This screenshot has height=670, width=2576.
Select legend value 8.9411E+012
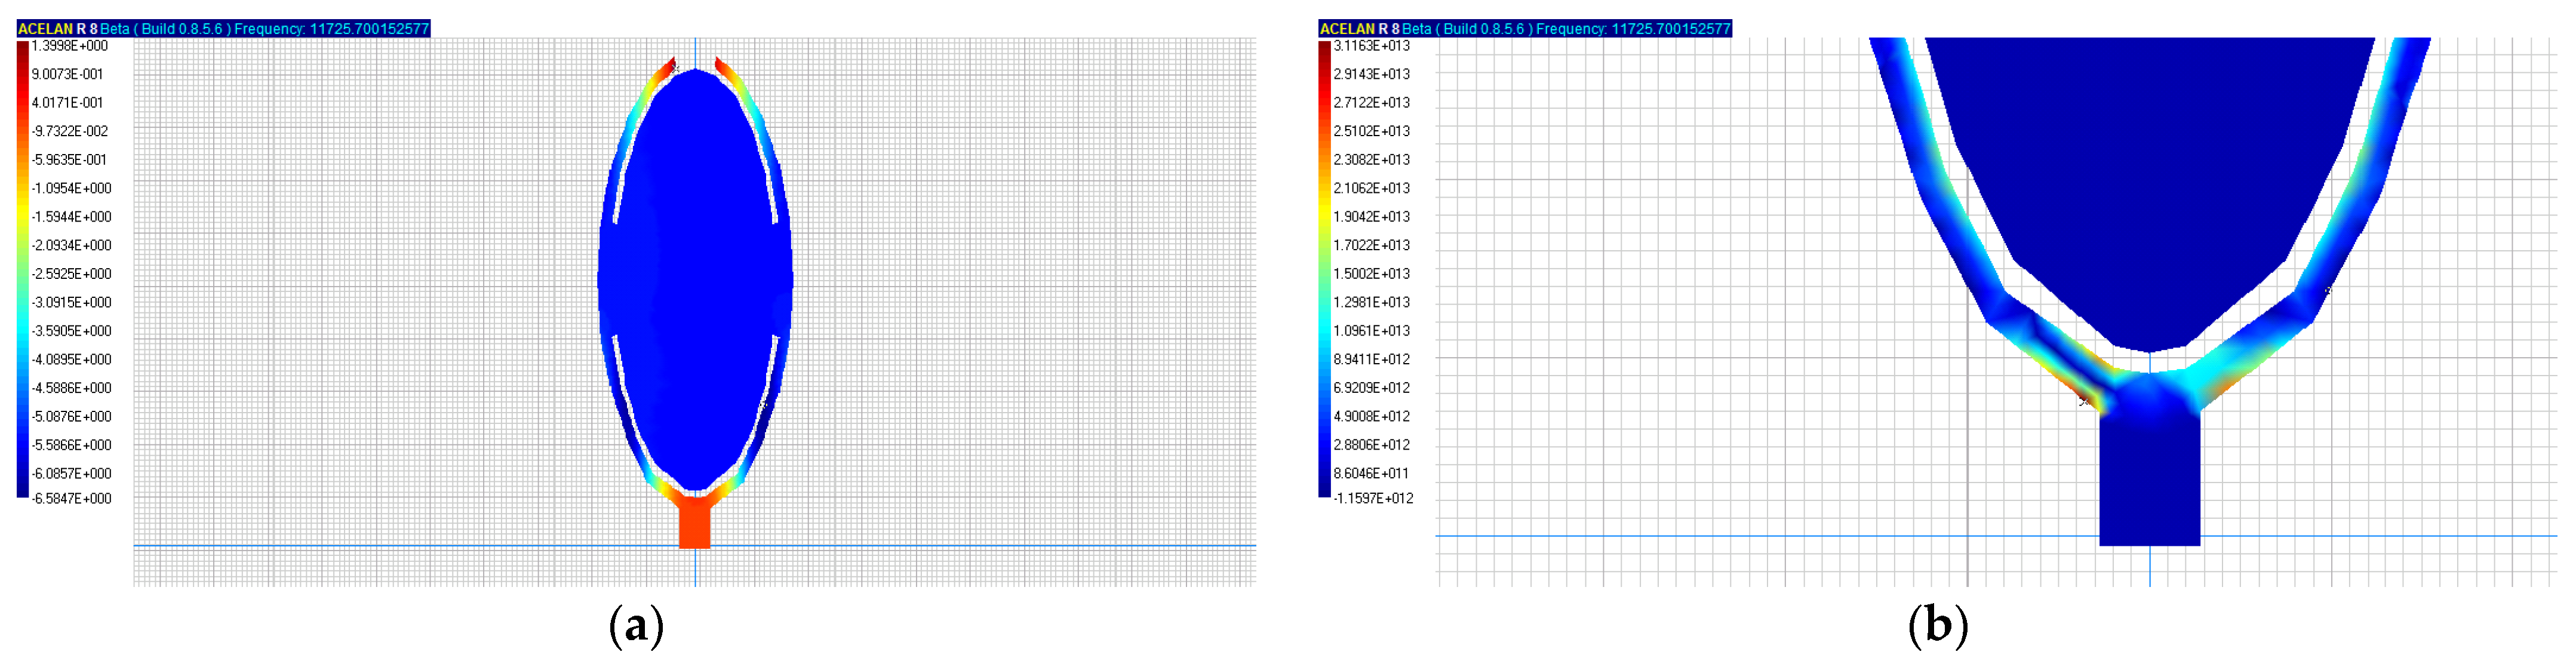(1372, 359)
